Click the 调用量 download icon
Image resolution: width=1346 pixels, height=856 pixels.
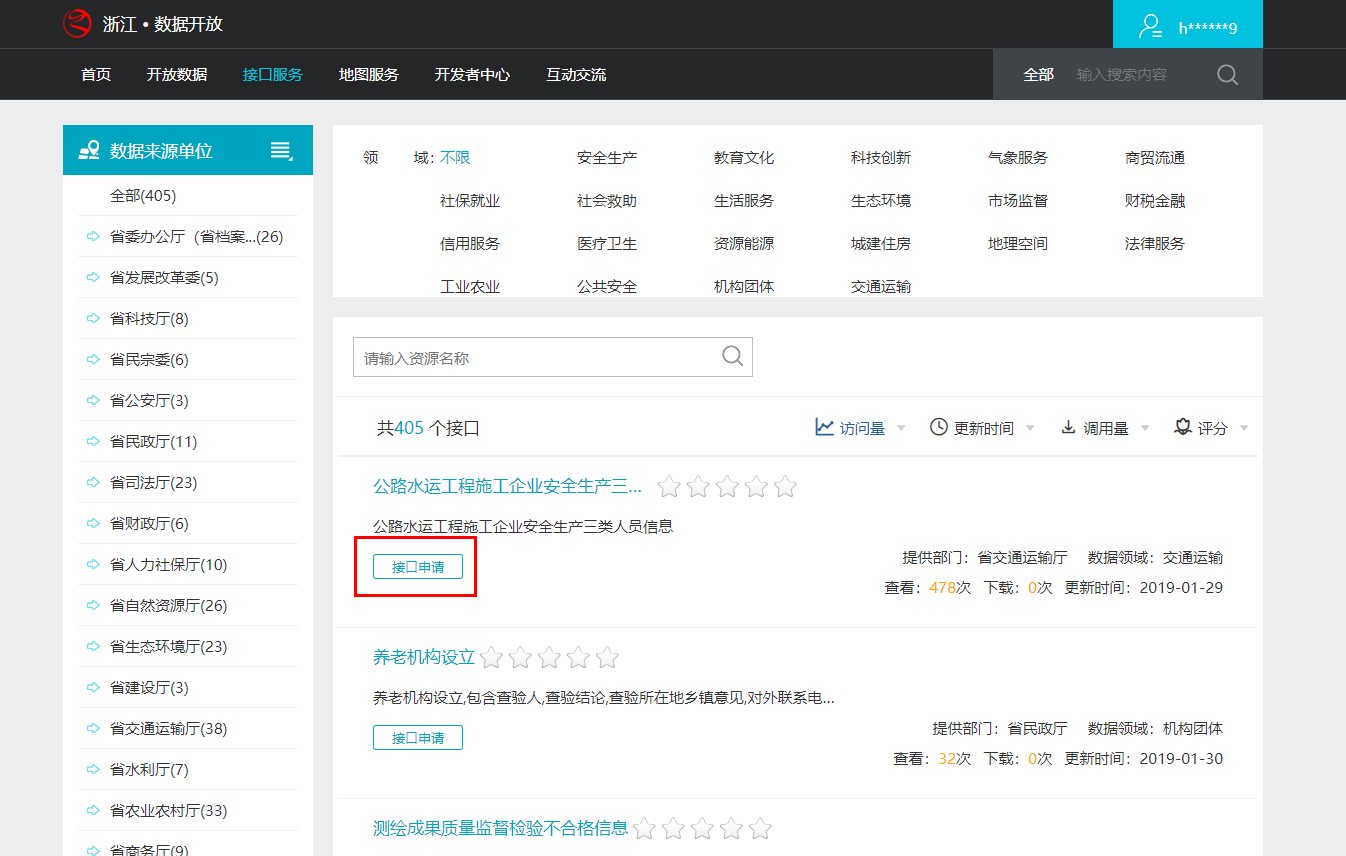click(x=1068, y=427)
